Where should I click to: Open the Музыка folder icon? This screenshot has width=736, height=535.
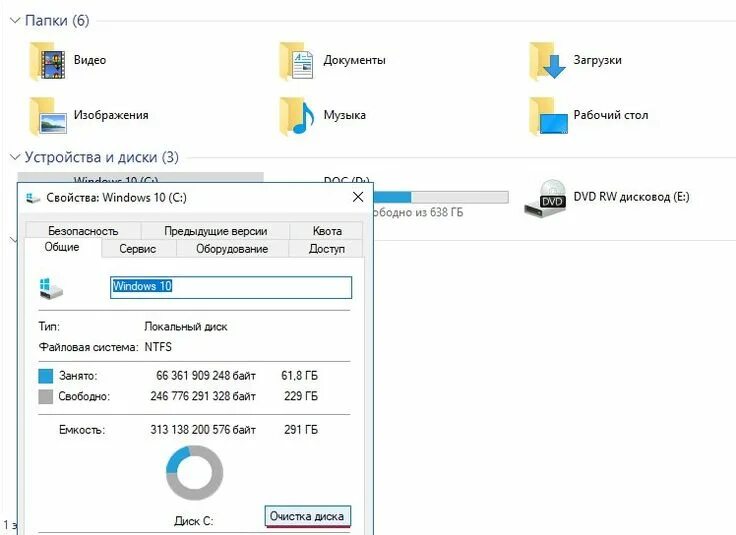click(x=297, y=116)
